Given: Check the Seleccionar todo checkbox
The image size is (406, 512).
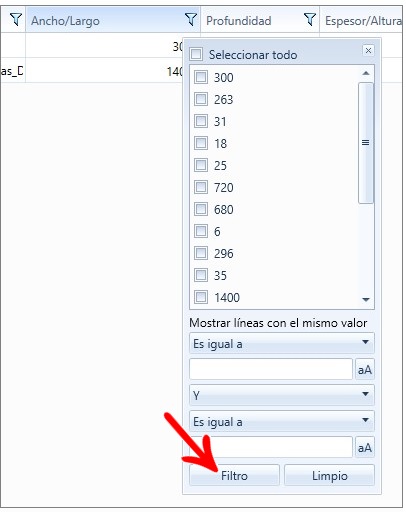Looking at the screenshot, I should tap(196, 54).
